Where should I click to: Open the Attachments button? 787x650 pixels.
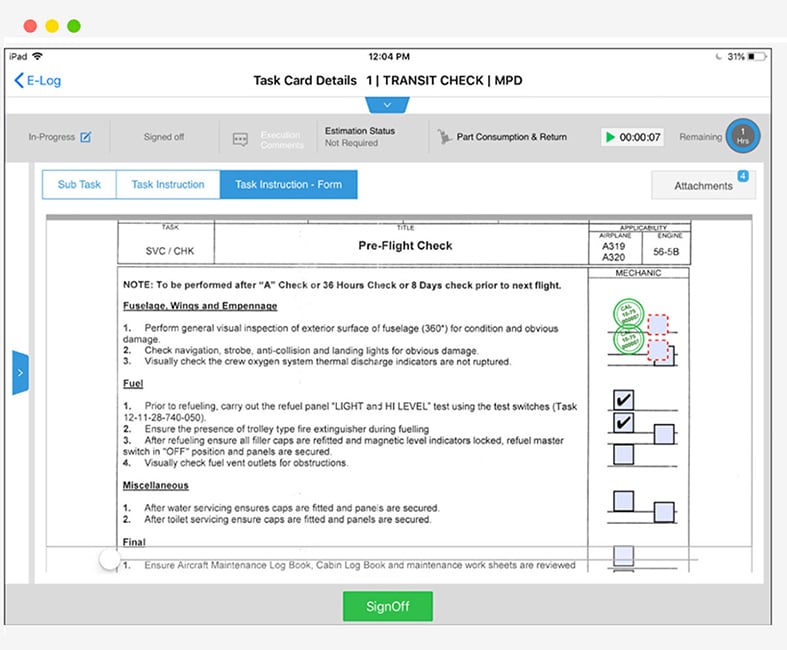(x=703, y=186)
